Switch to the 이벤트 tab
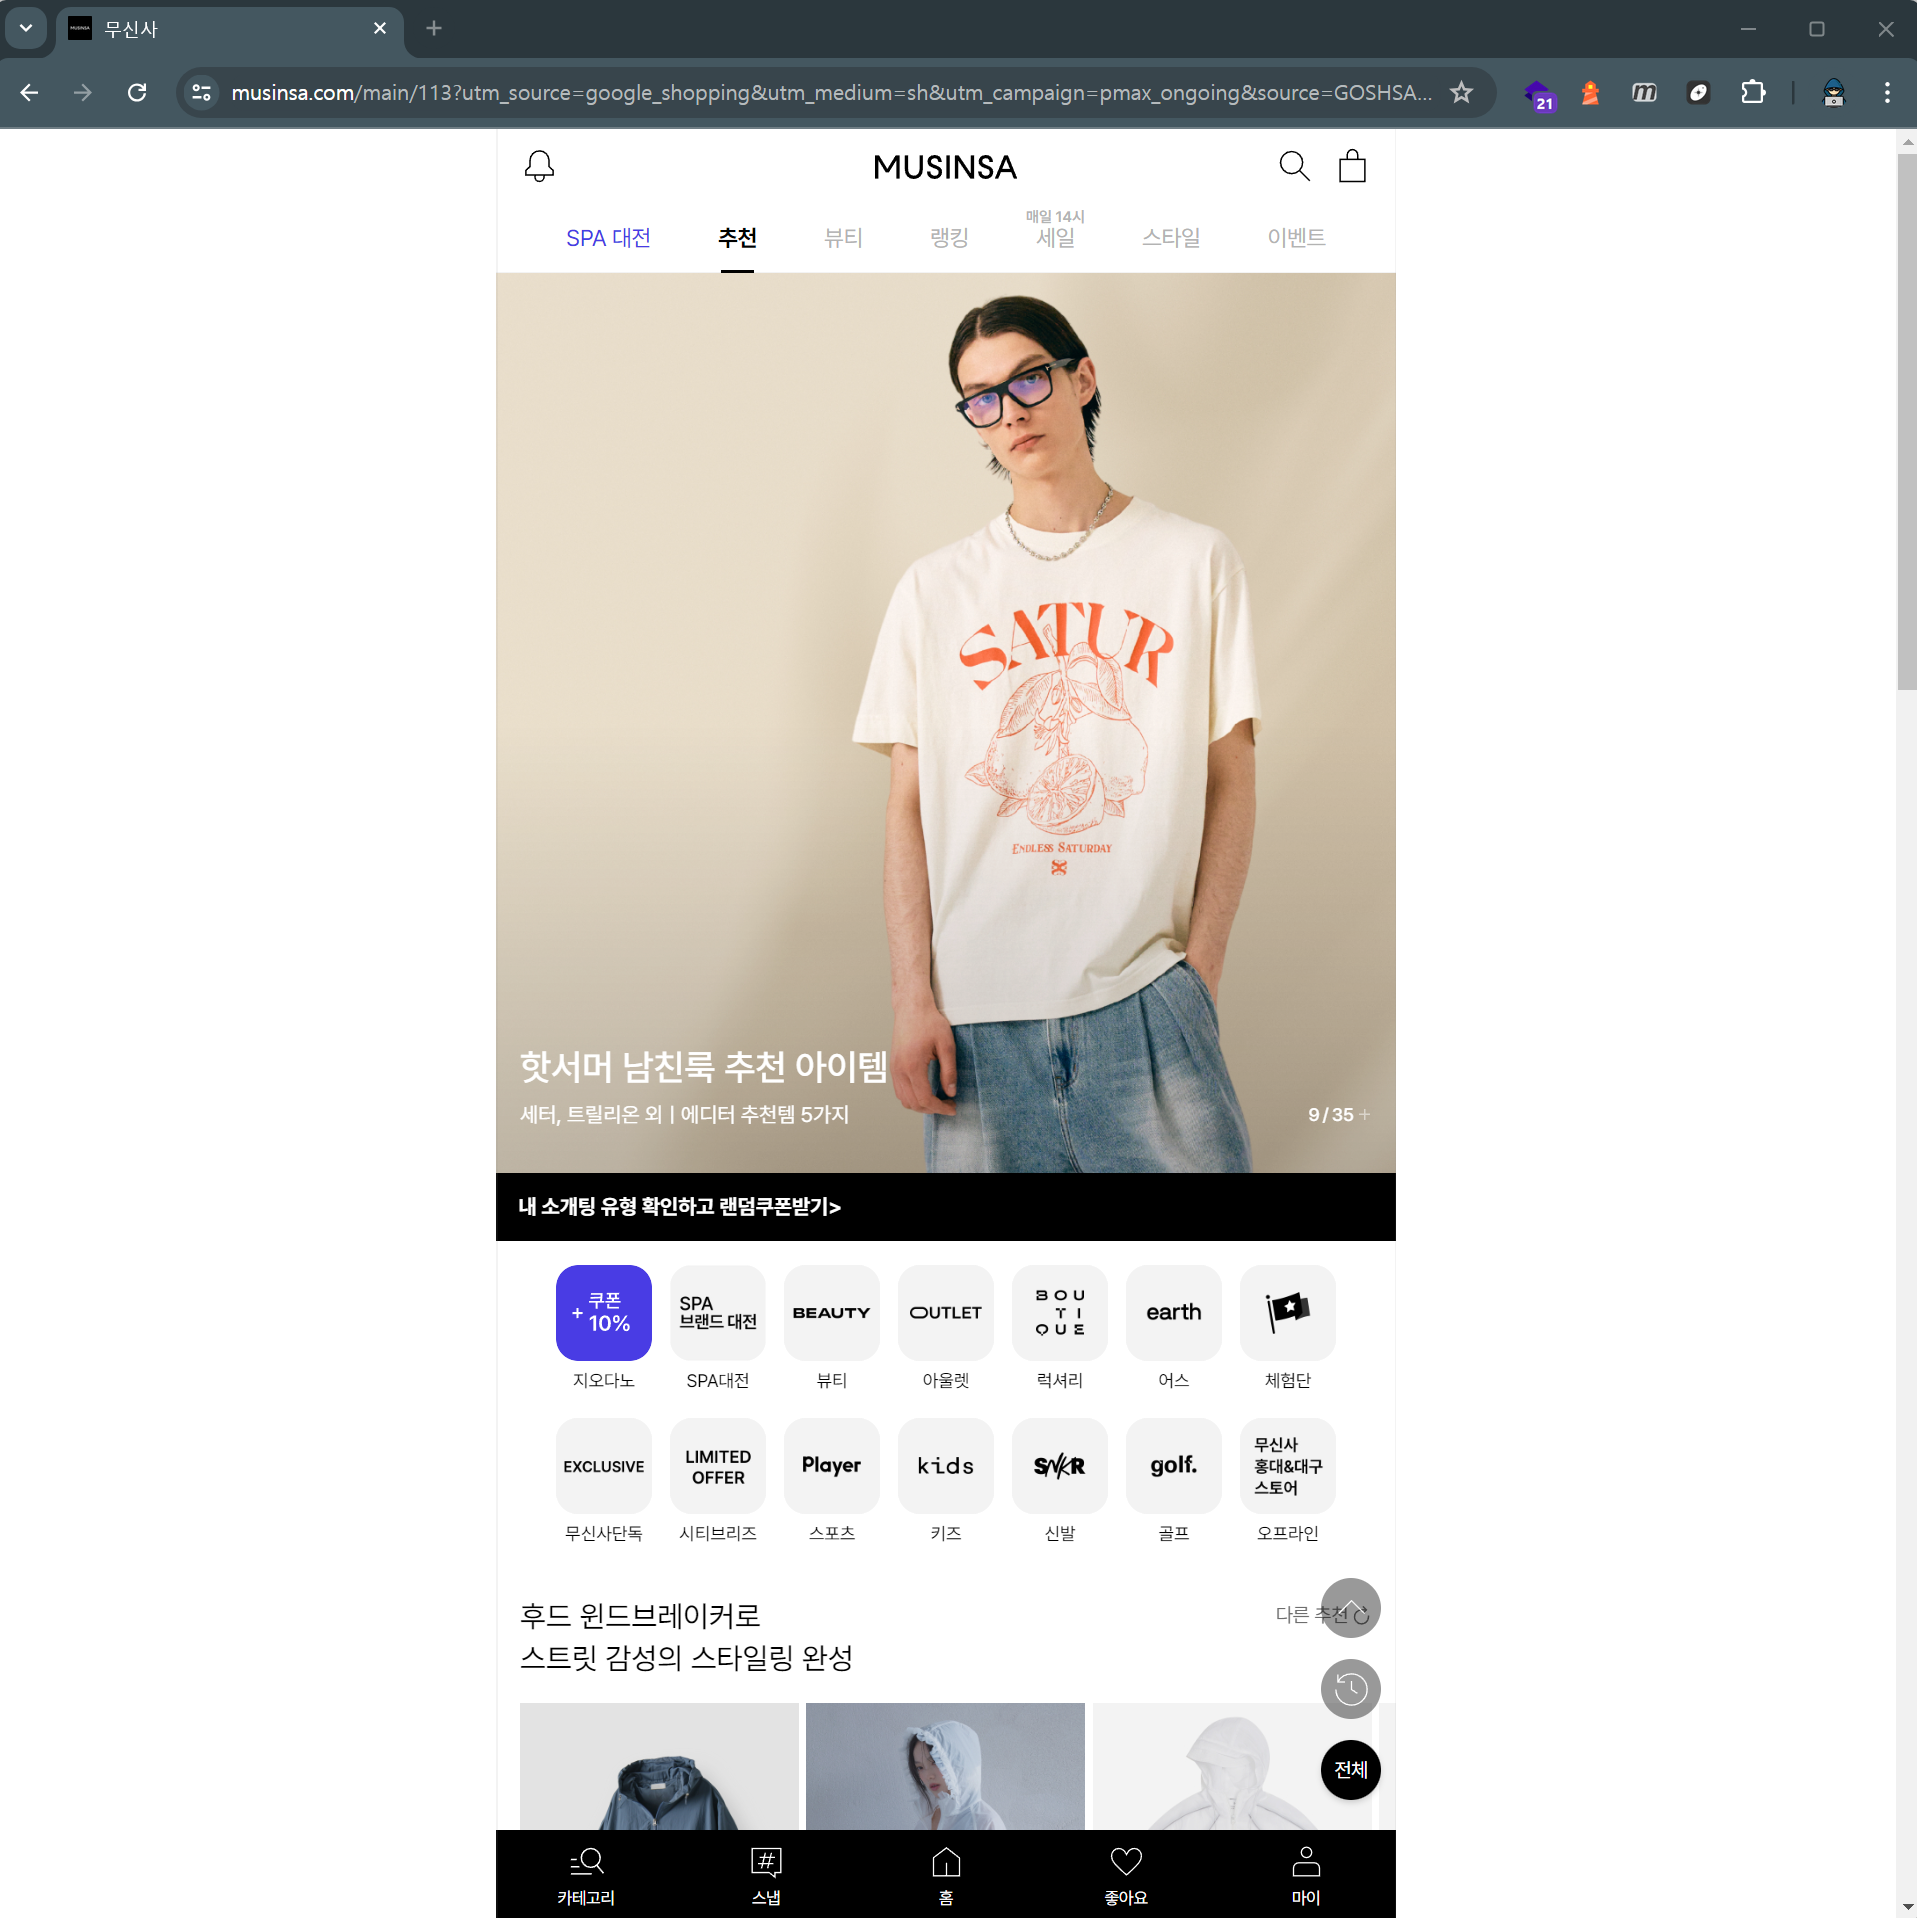The width and height of the screenshot is (1917, 1918). (x=1297, y=238)
